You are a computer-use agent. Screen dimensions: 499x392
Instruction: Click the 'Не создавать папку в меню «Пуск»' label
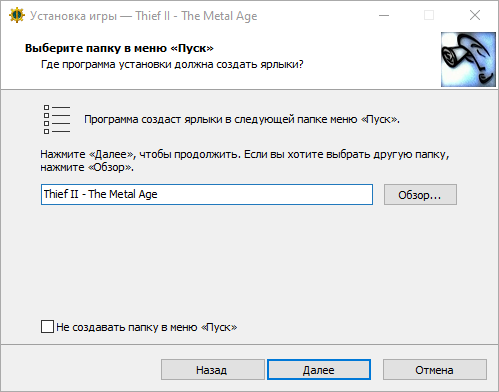(x=147, y=327)
